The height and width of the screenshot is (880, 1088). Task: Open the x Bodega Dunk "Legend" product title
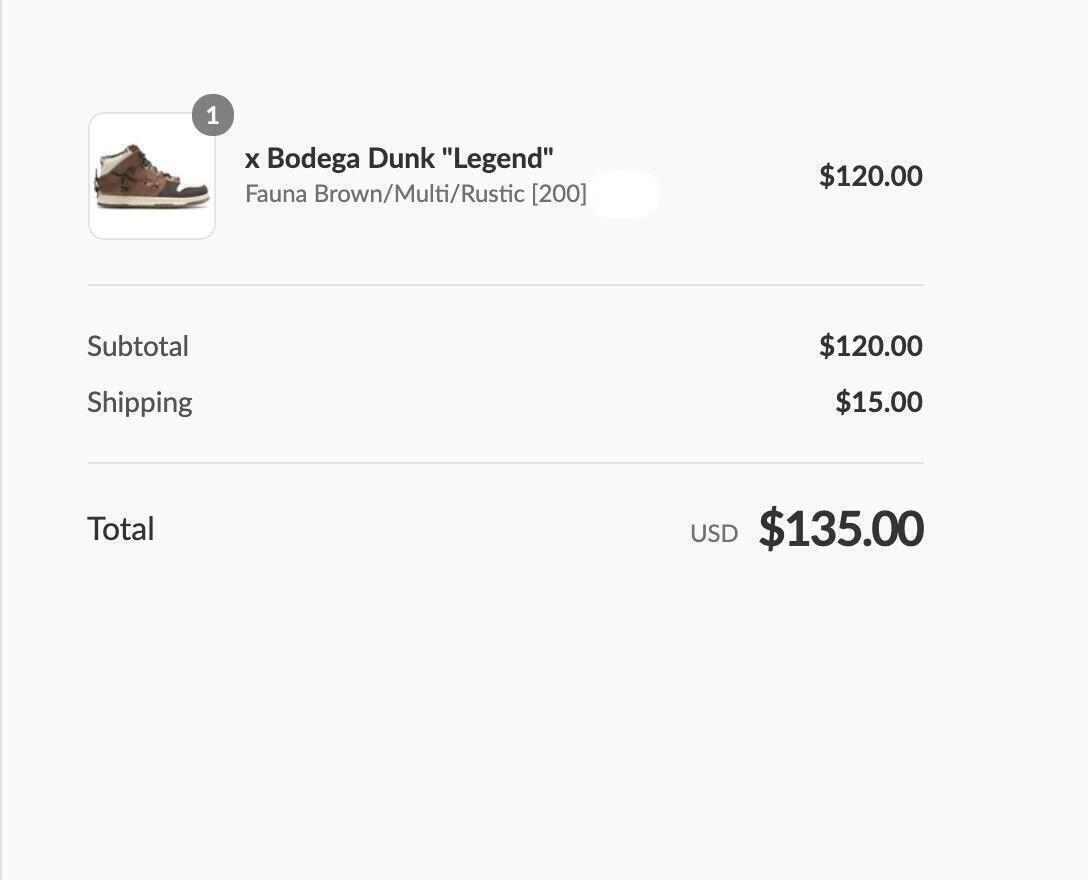click(399, 158)
